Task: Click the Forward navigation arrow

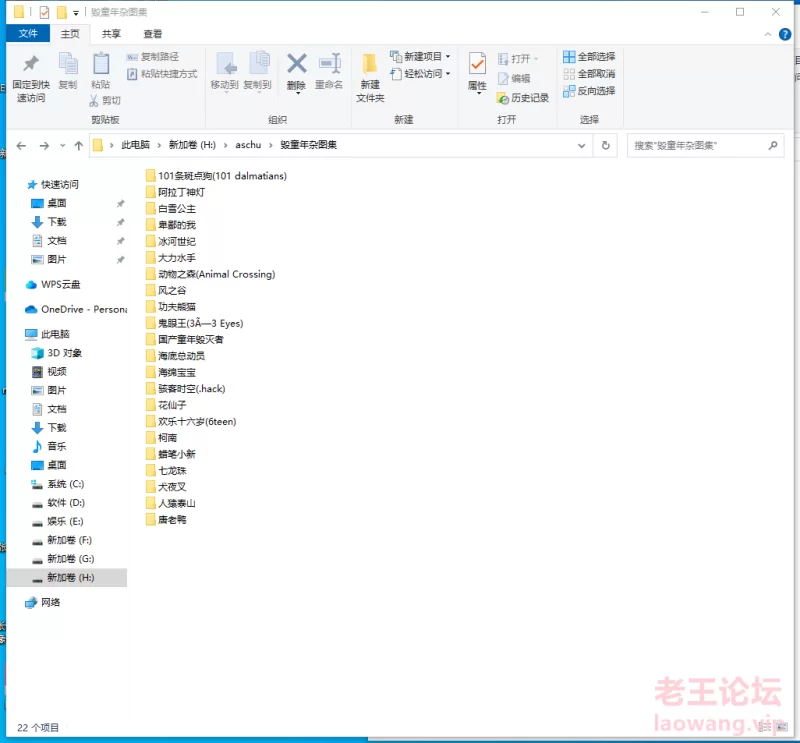Action: click(x=44, y=145)
